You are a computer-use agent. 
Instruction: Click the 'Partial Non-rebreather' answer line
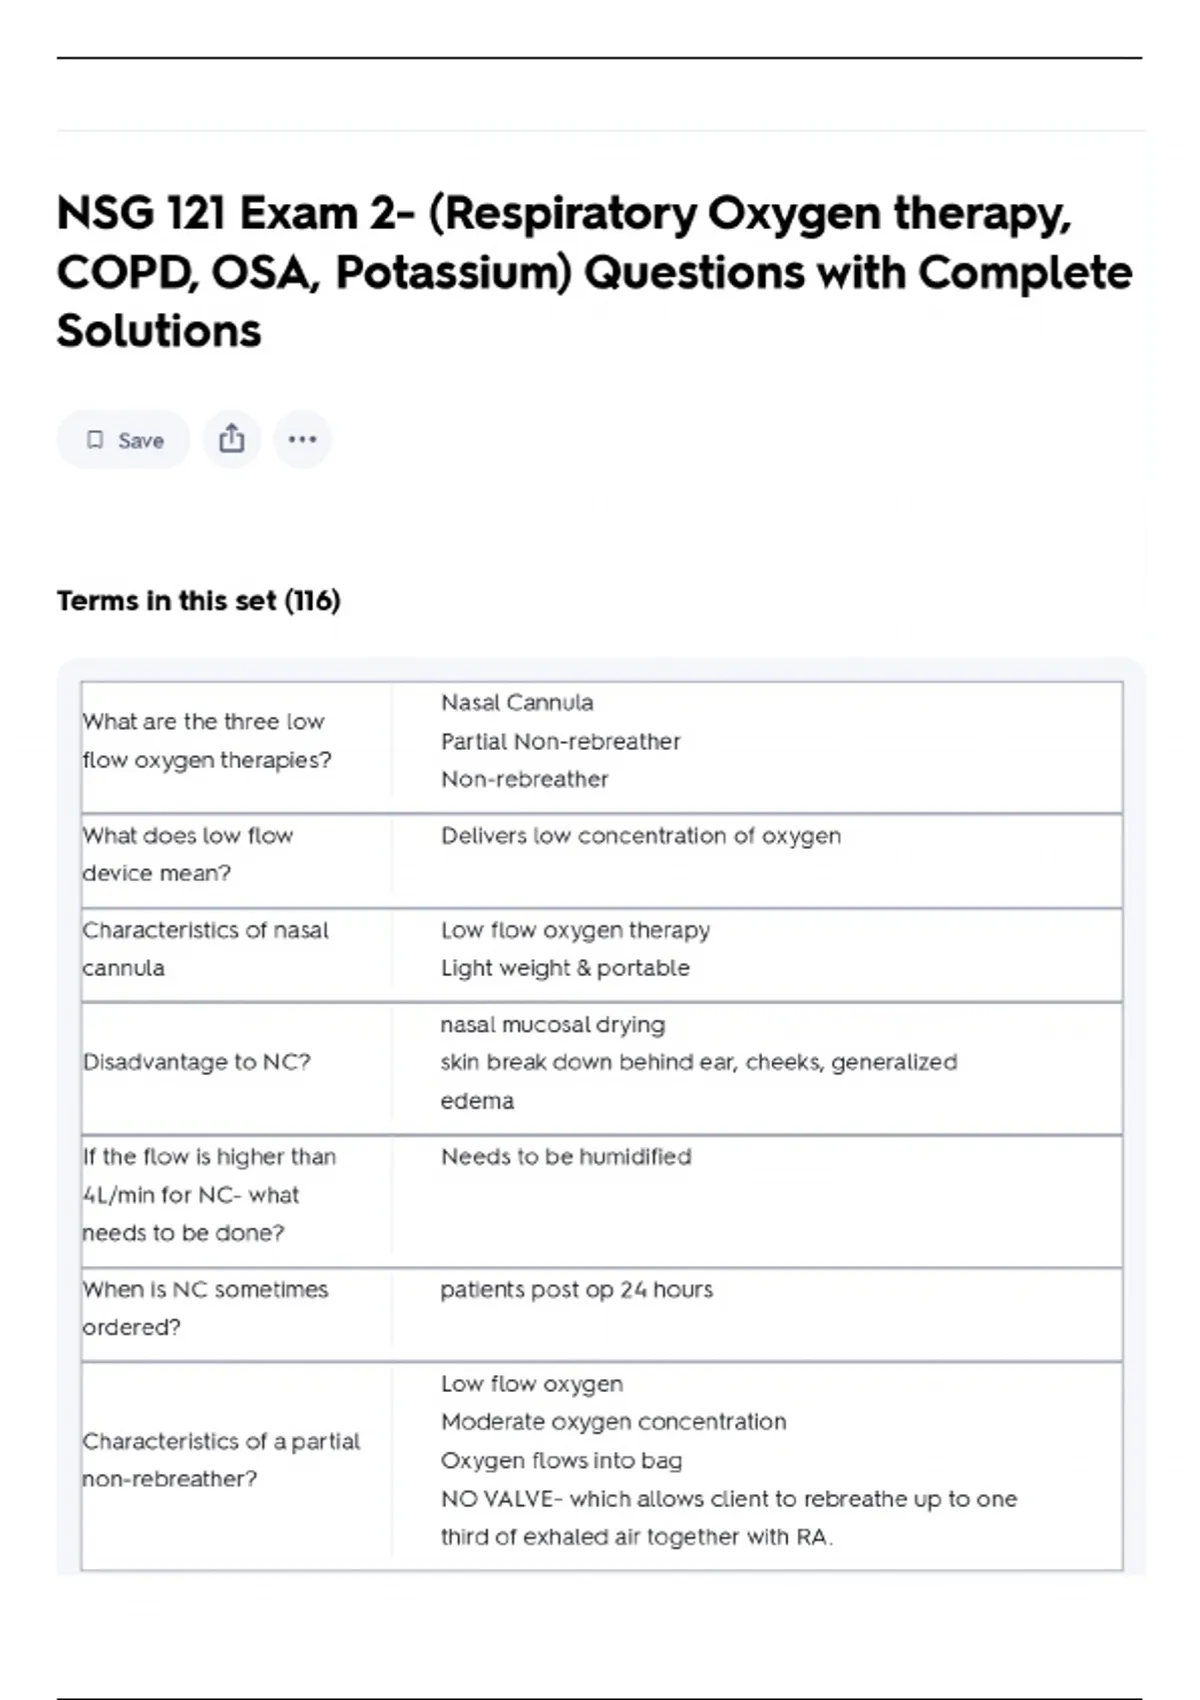[x=560, y=741]
